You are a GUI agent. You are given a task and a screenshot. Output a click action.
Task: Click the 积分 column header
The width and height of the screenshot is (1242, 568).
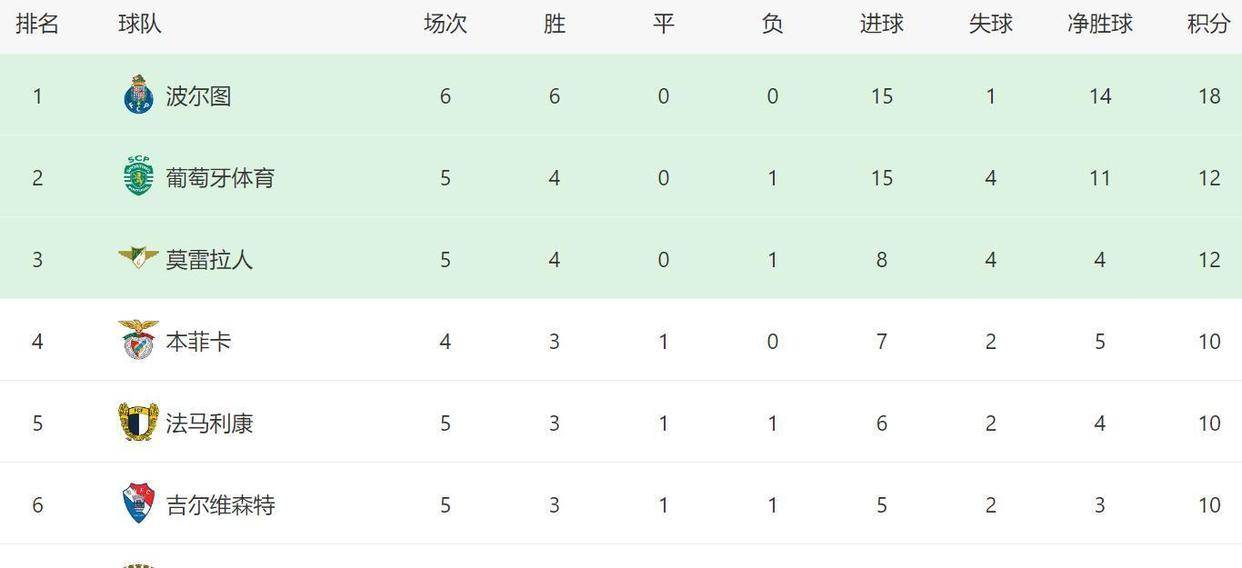point(1209,24)
